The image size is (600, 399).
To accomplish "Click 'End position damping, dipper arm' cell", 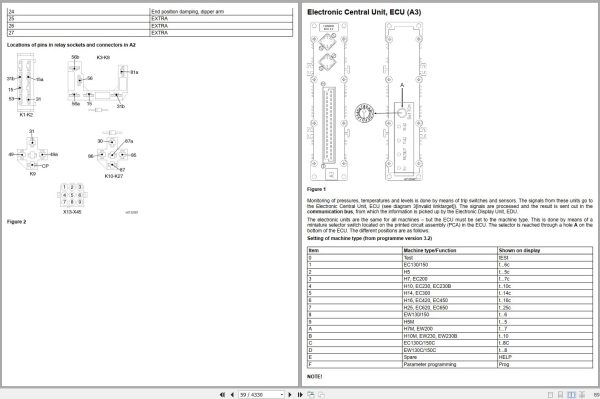I will pyautogui.click(x=221, y=12).
